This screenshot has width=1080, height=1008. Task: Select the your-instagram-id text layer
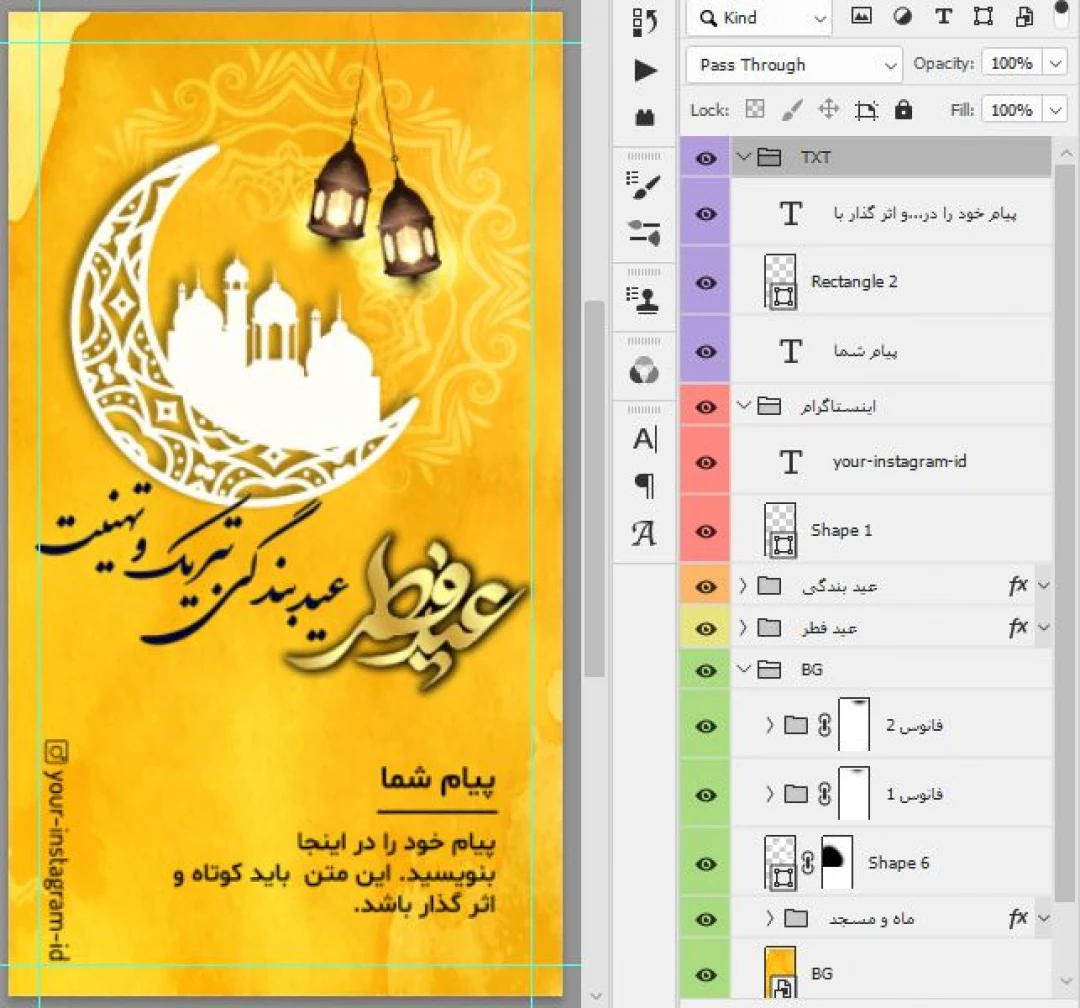pos(898,462)
